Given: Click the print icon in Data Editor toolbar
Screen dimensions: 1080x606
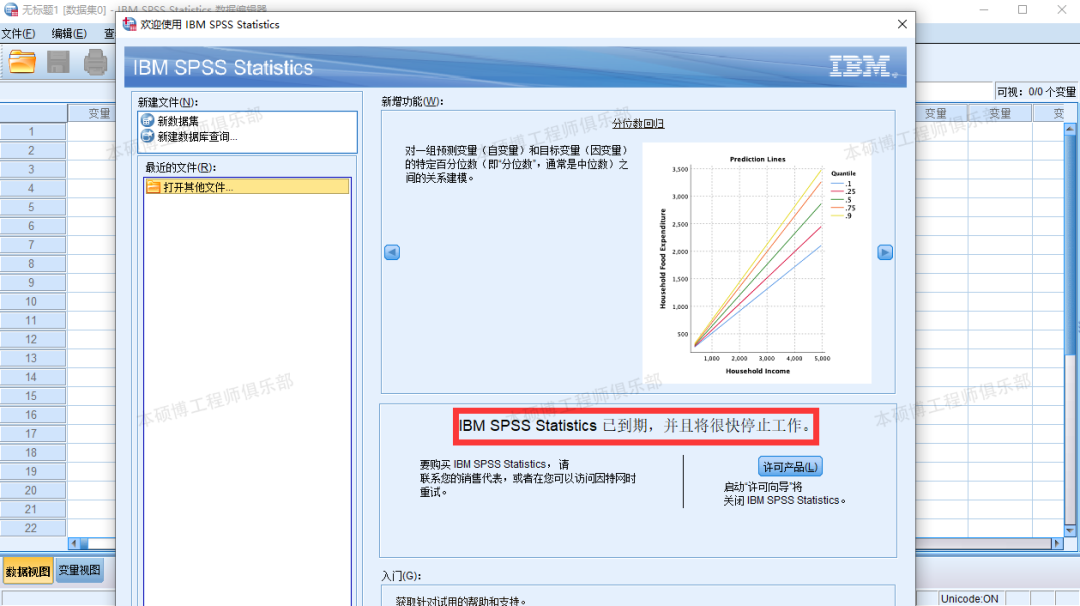Looking at the screenshot, I should tap(95, 63).
